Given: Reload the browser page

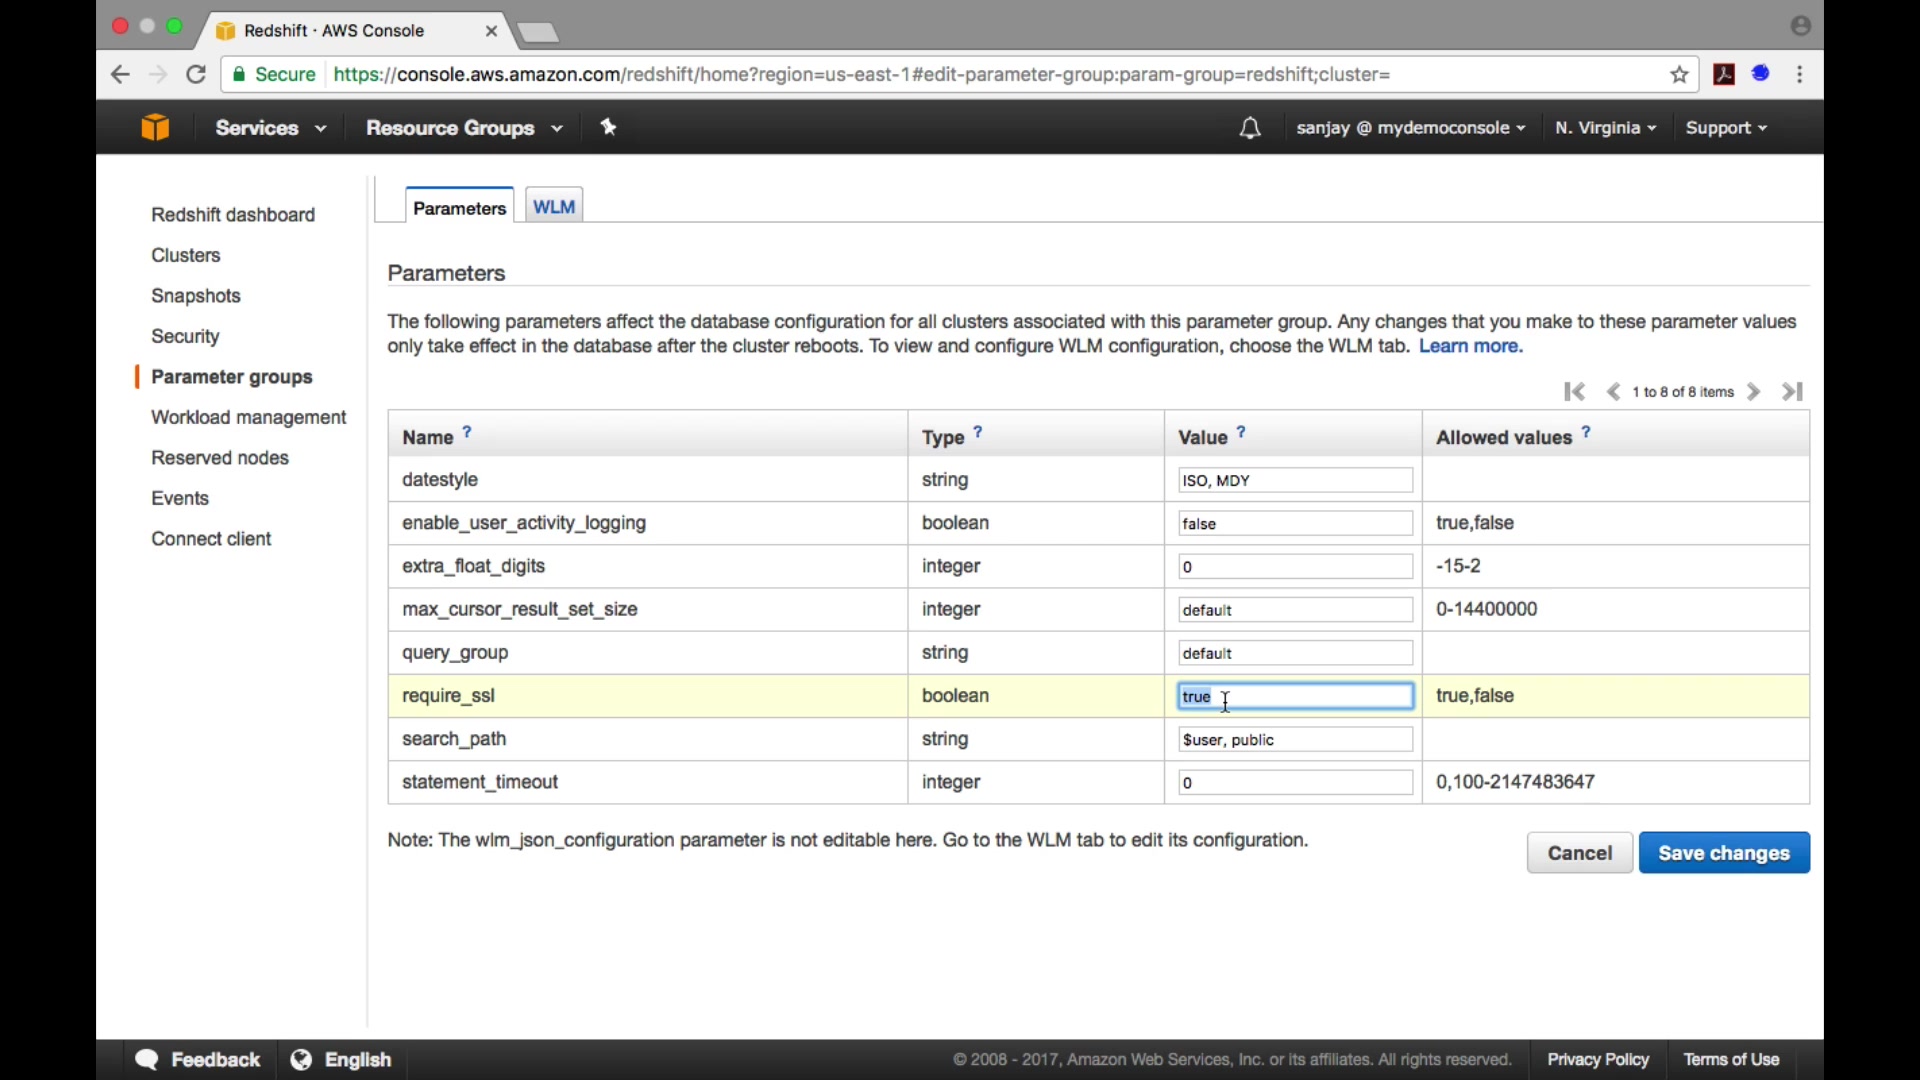Looking at the screenshot, I should coord(197,75).
